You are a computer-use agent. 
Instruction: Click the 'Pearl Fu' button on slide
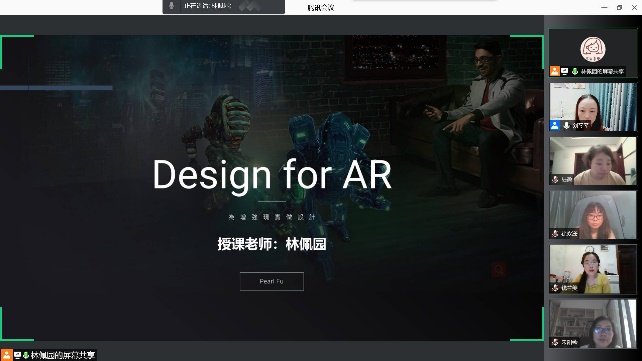pos(272,281)
